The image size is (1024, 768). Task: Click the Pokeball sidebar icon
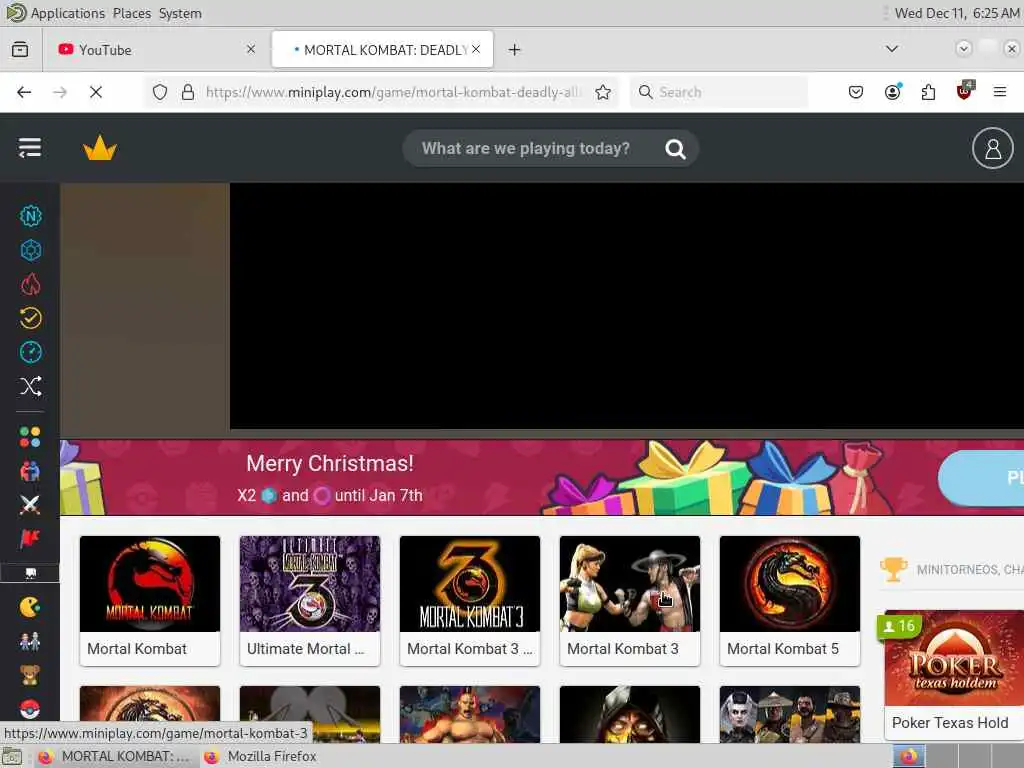point(30,709)
